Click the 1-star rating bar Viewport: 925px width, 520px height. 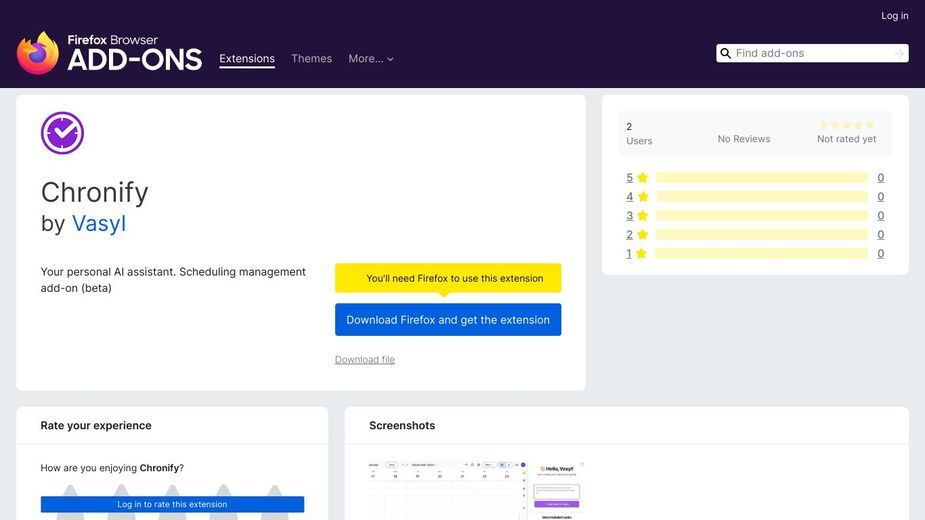[761, 253]
